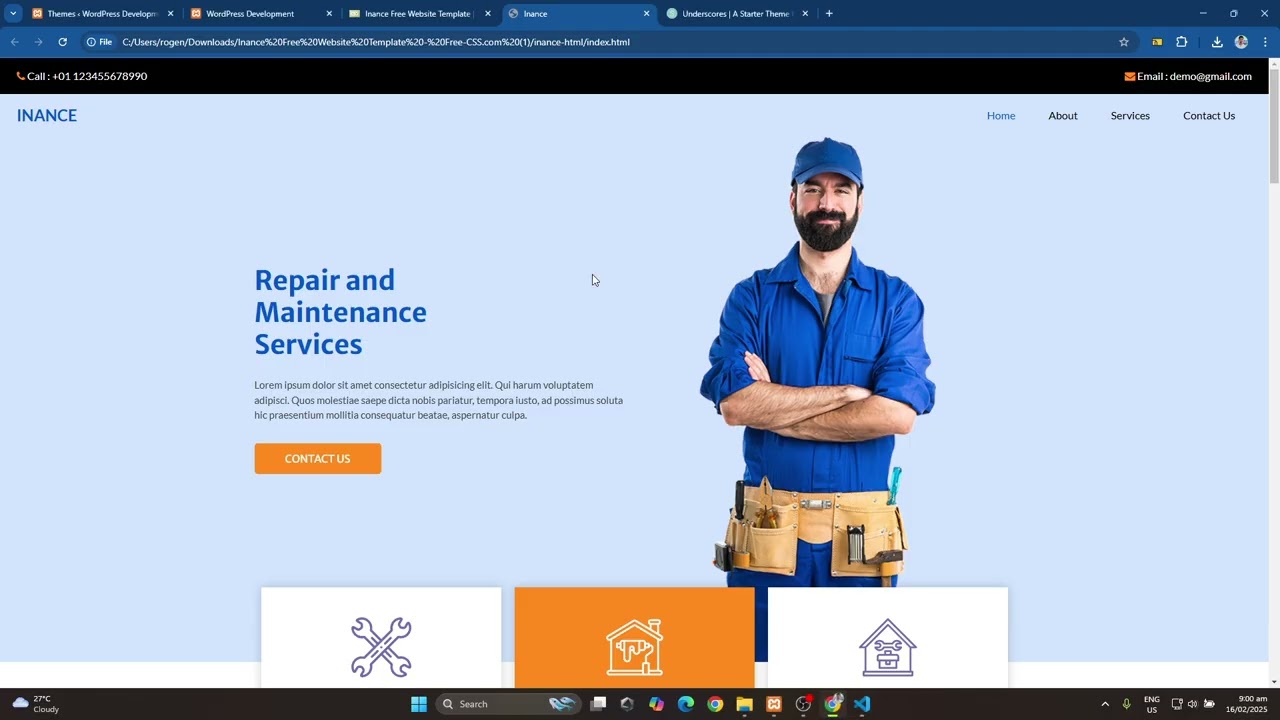Close the Underscores Starter Theme tab
Viewport: 1280px width, 720px height.
(805, 14)
